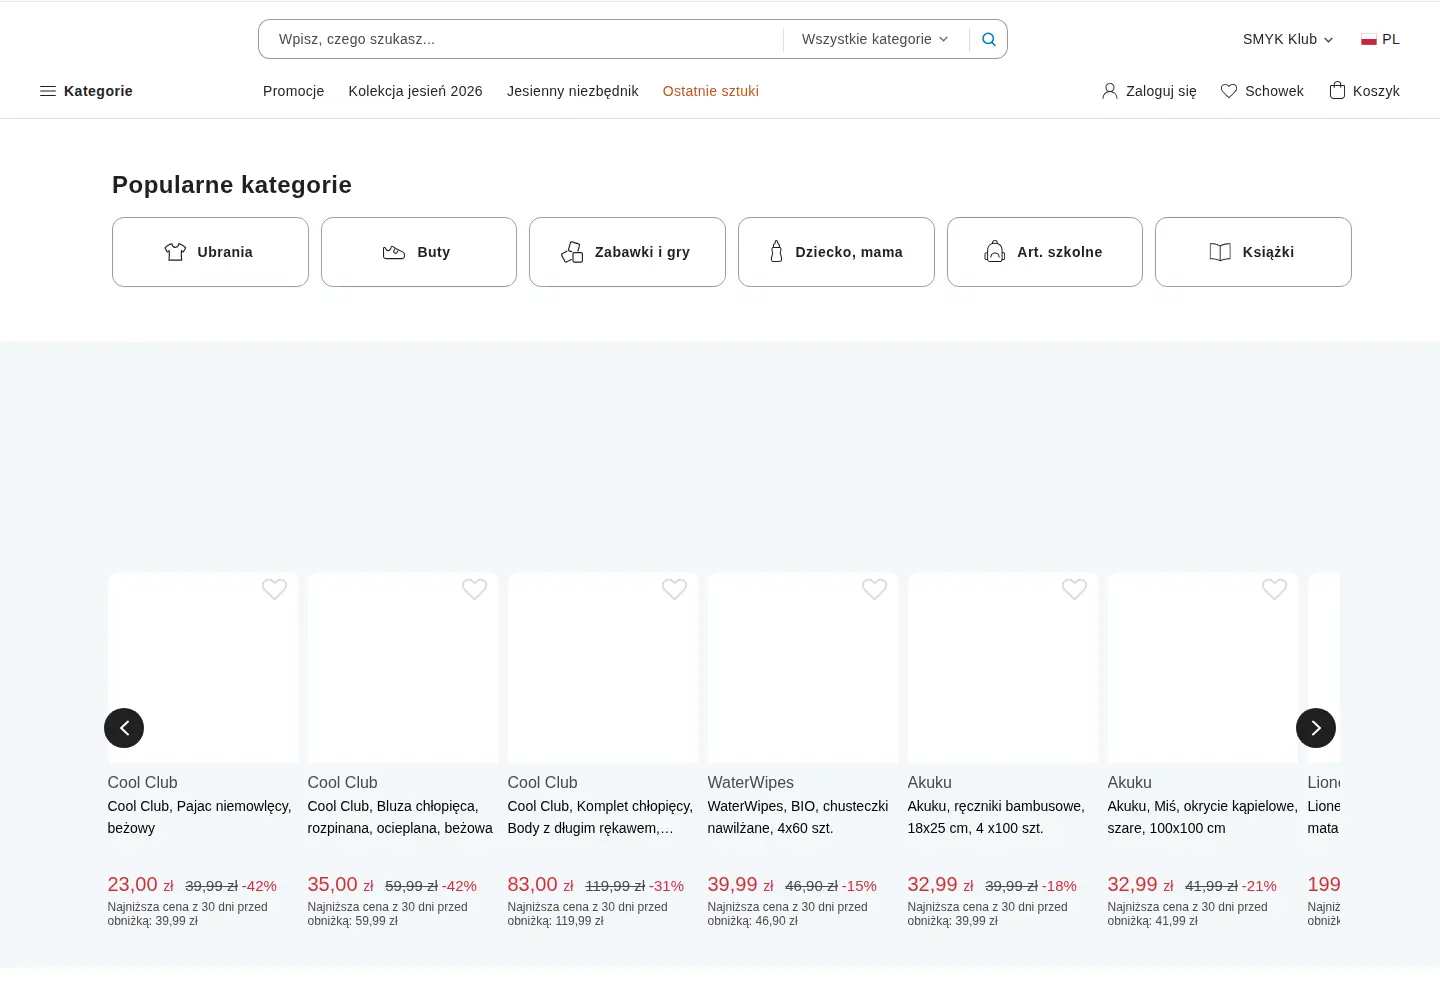Click the previous carousel arrow
The image size is (1440, 1000).
tap(124, 728)
